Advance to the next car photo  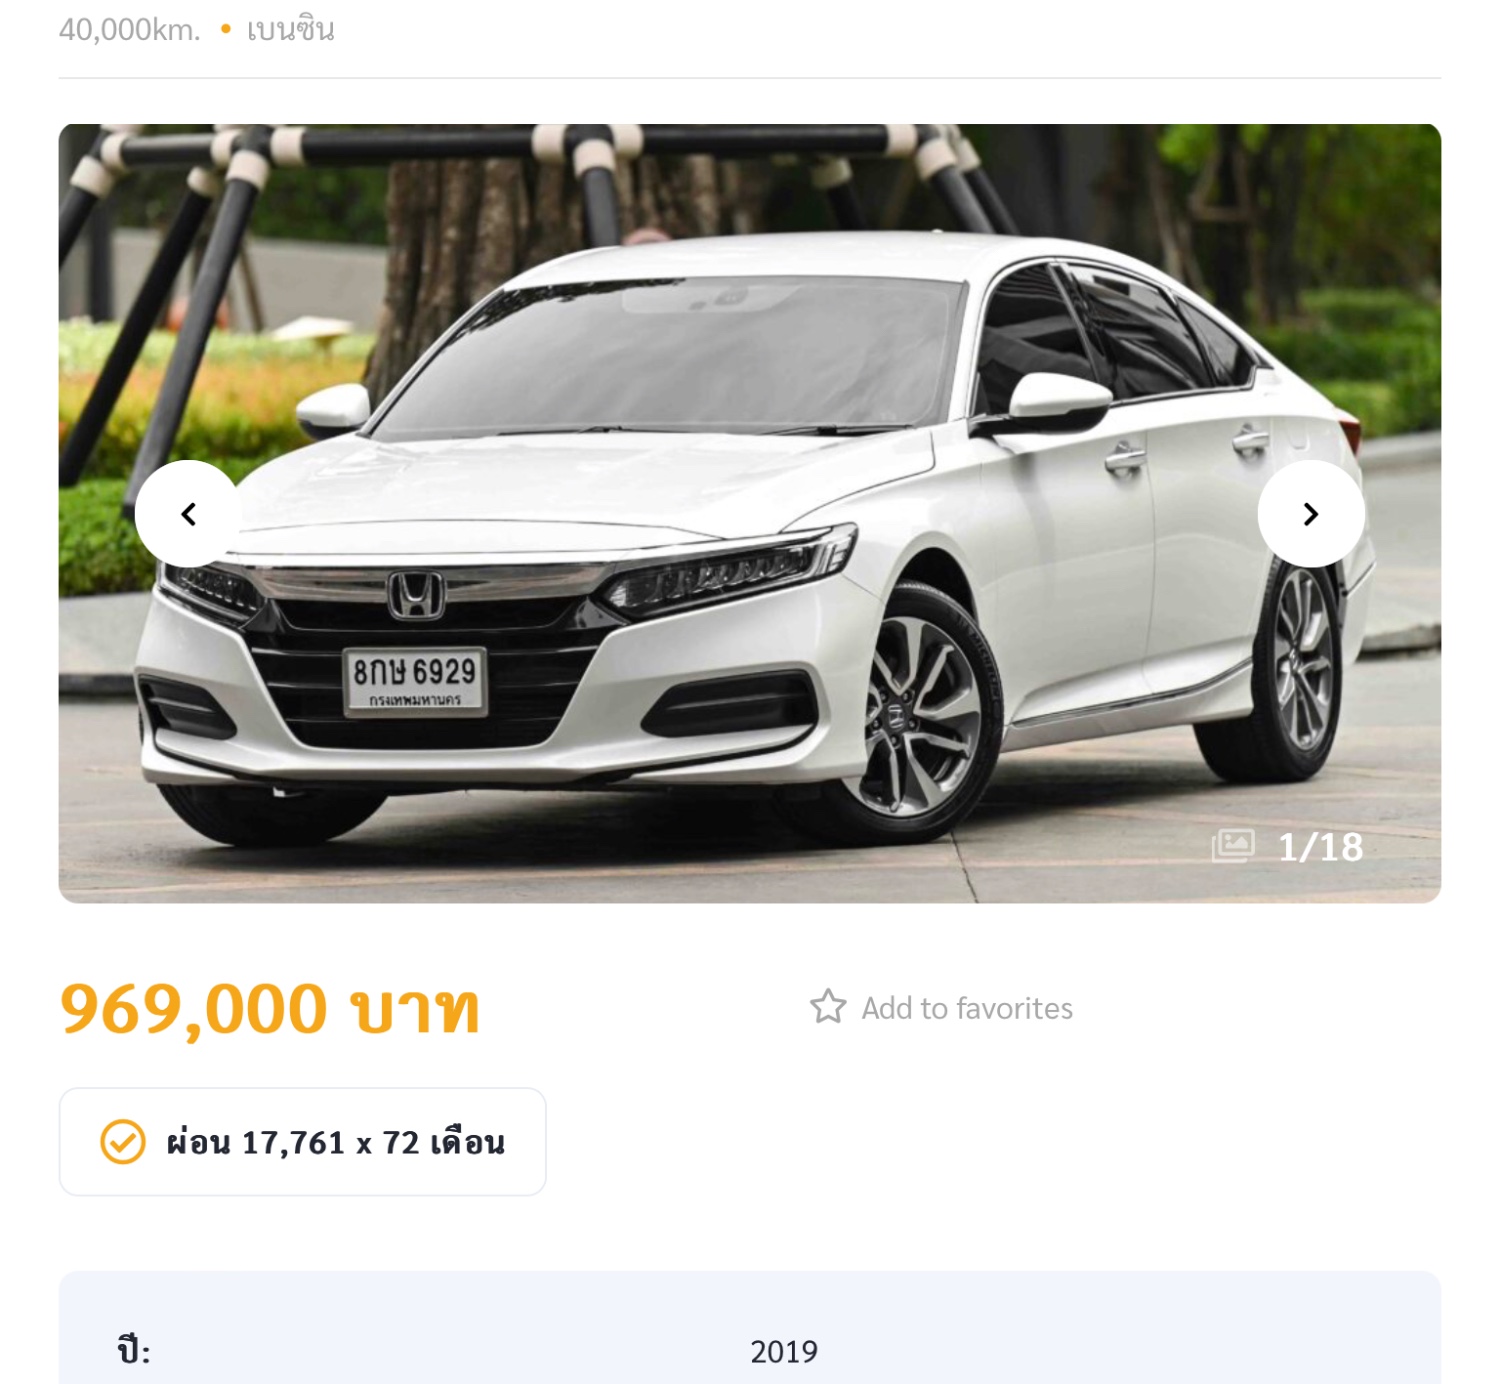(1311, 514)
